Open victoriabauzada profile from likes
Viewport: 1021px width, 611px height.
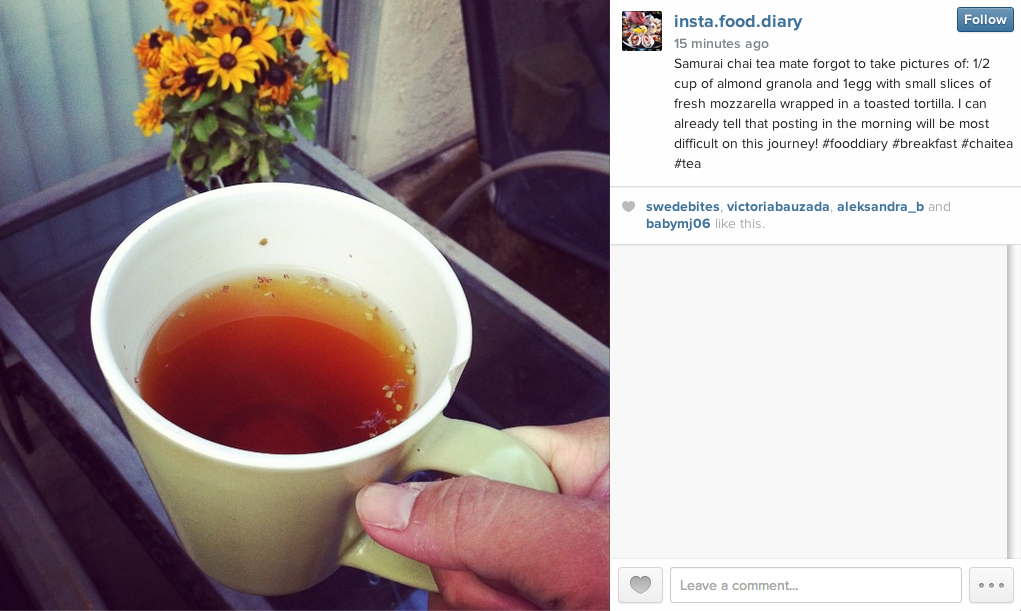point(778,206)
